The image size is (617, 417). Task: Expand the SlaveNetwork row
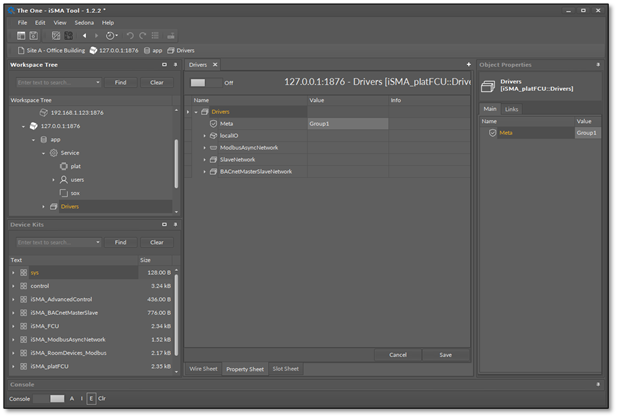coord(204,160)
